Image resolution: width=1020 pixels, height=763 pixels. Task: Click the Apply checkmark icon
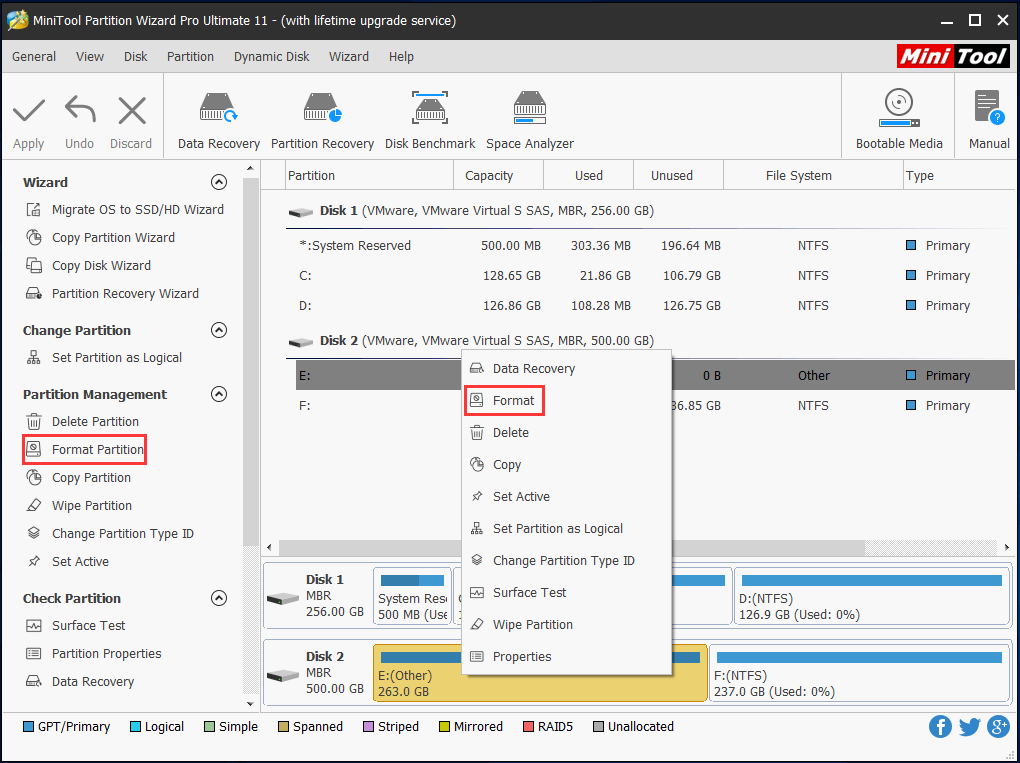coord(29,111)
